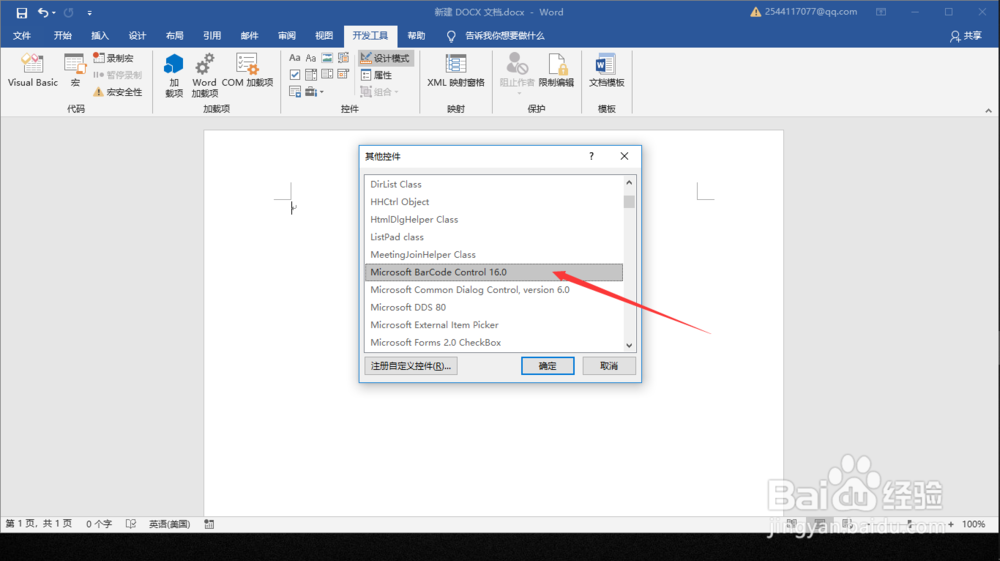
Task: Select Microsoft External Item Picker
Action: coord(494,324)
